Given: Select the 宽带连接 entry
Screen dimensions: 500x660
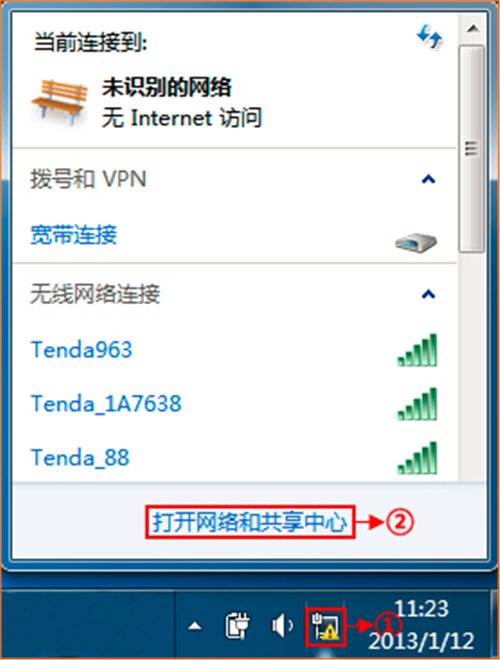Looking at the screenshot, I should coord(235,235).
